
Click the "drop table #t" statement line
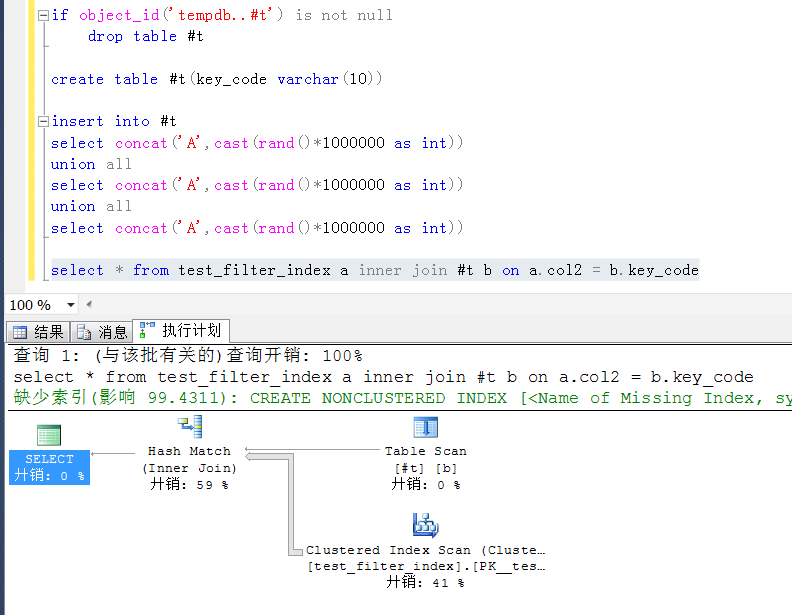click(145, 36)
